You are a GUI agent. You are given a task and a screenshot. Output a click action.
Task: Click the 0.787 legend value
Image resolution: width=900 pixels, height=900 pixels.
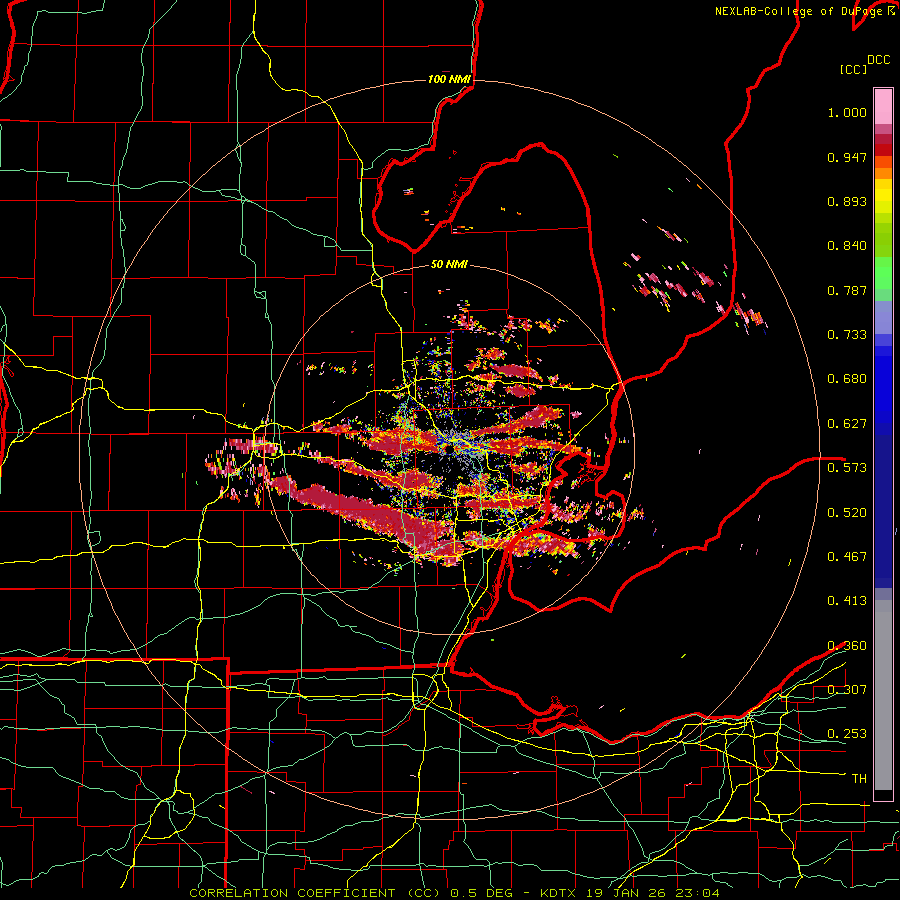coord(847,290)
